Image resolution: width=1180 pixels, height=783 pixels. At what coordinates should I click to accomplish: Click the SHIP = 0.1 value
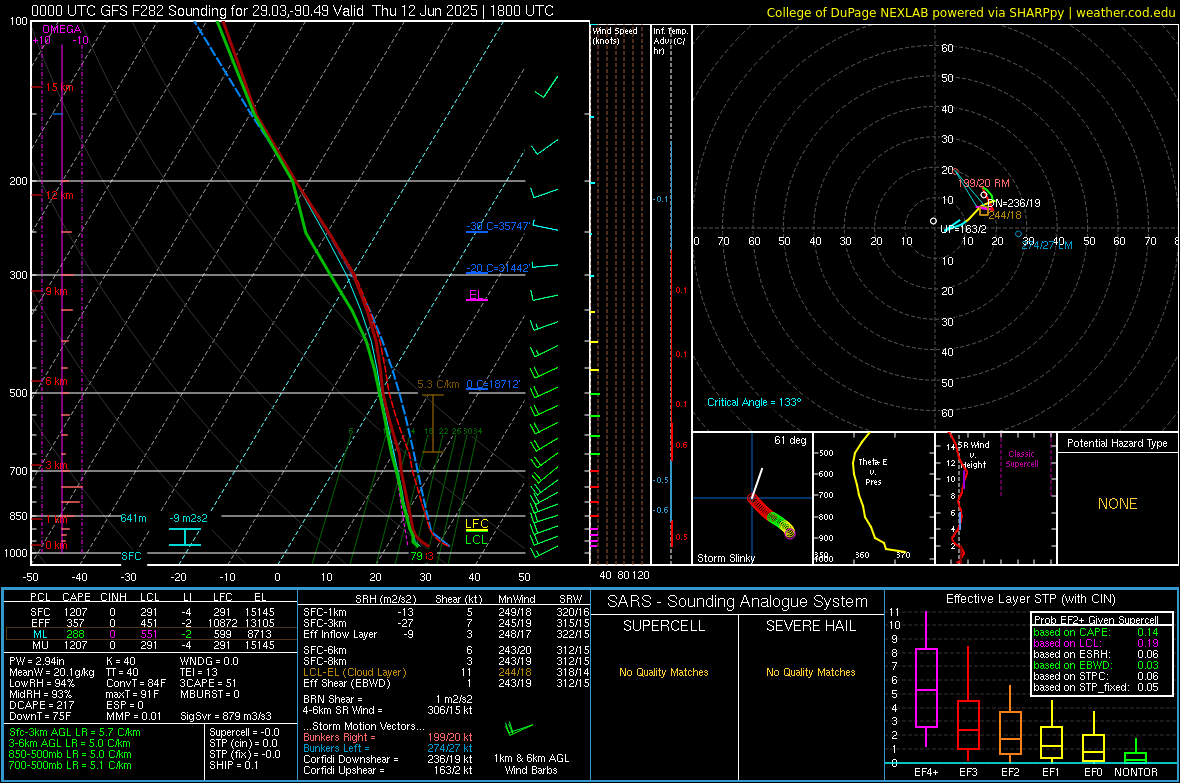click(x=234, y=765)
